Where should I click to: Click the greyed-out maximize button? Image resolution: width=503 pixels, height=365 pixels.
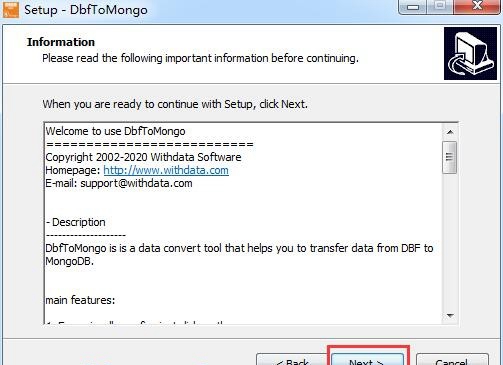pyautogui.click(x=440, y=6)
